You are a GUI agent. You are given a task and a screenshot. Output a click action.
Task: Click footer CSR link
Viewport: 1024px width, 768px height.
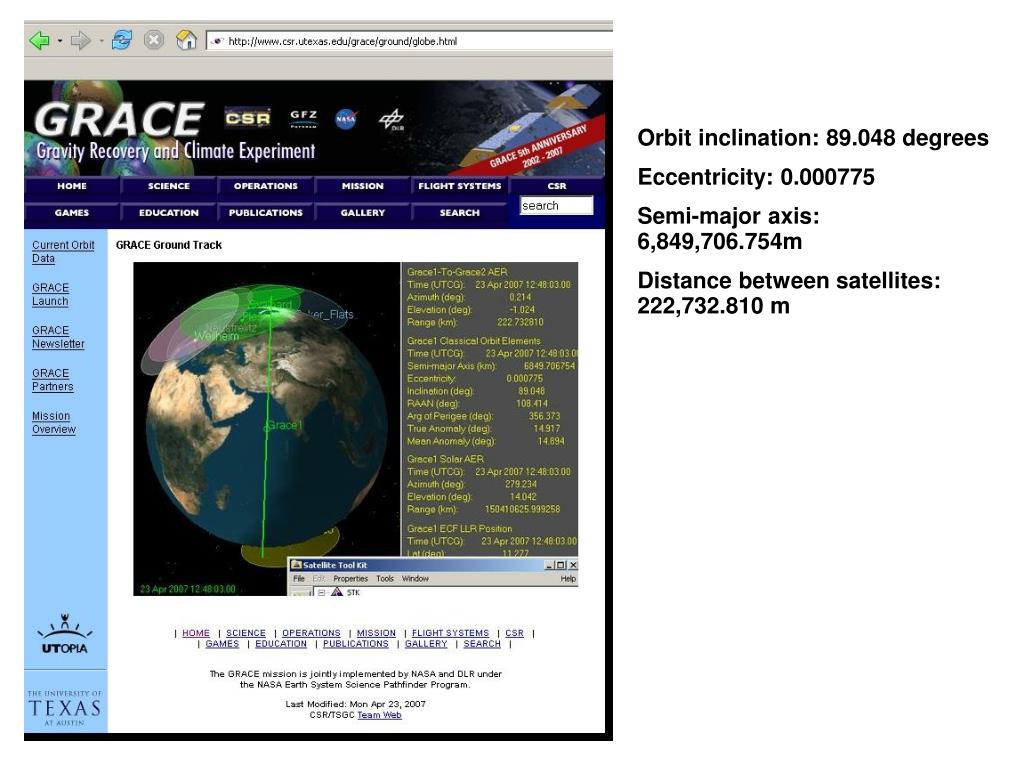[x=514, y=633]
